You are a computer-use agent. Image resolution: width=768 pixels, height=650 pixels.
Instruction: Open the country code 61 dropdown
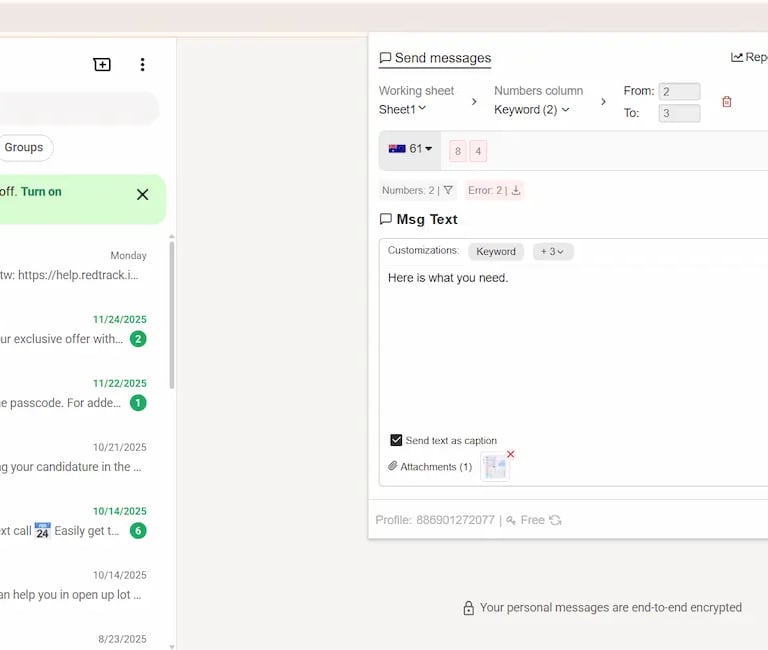click(x=410, y=148)
